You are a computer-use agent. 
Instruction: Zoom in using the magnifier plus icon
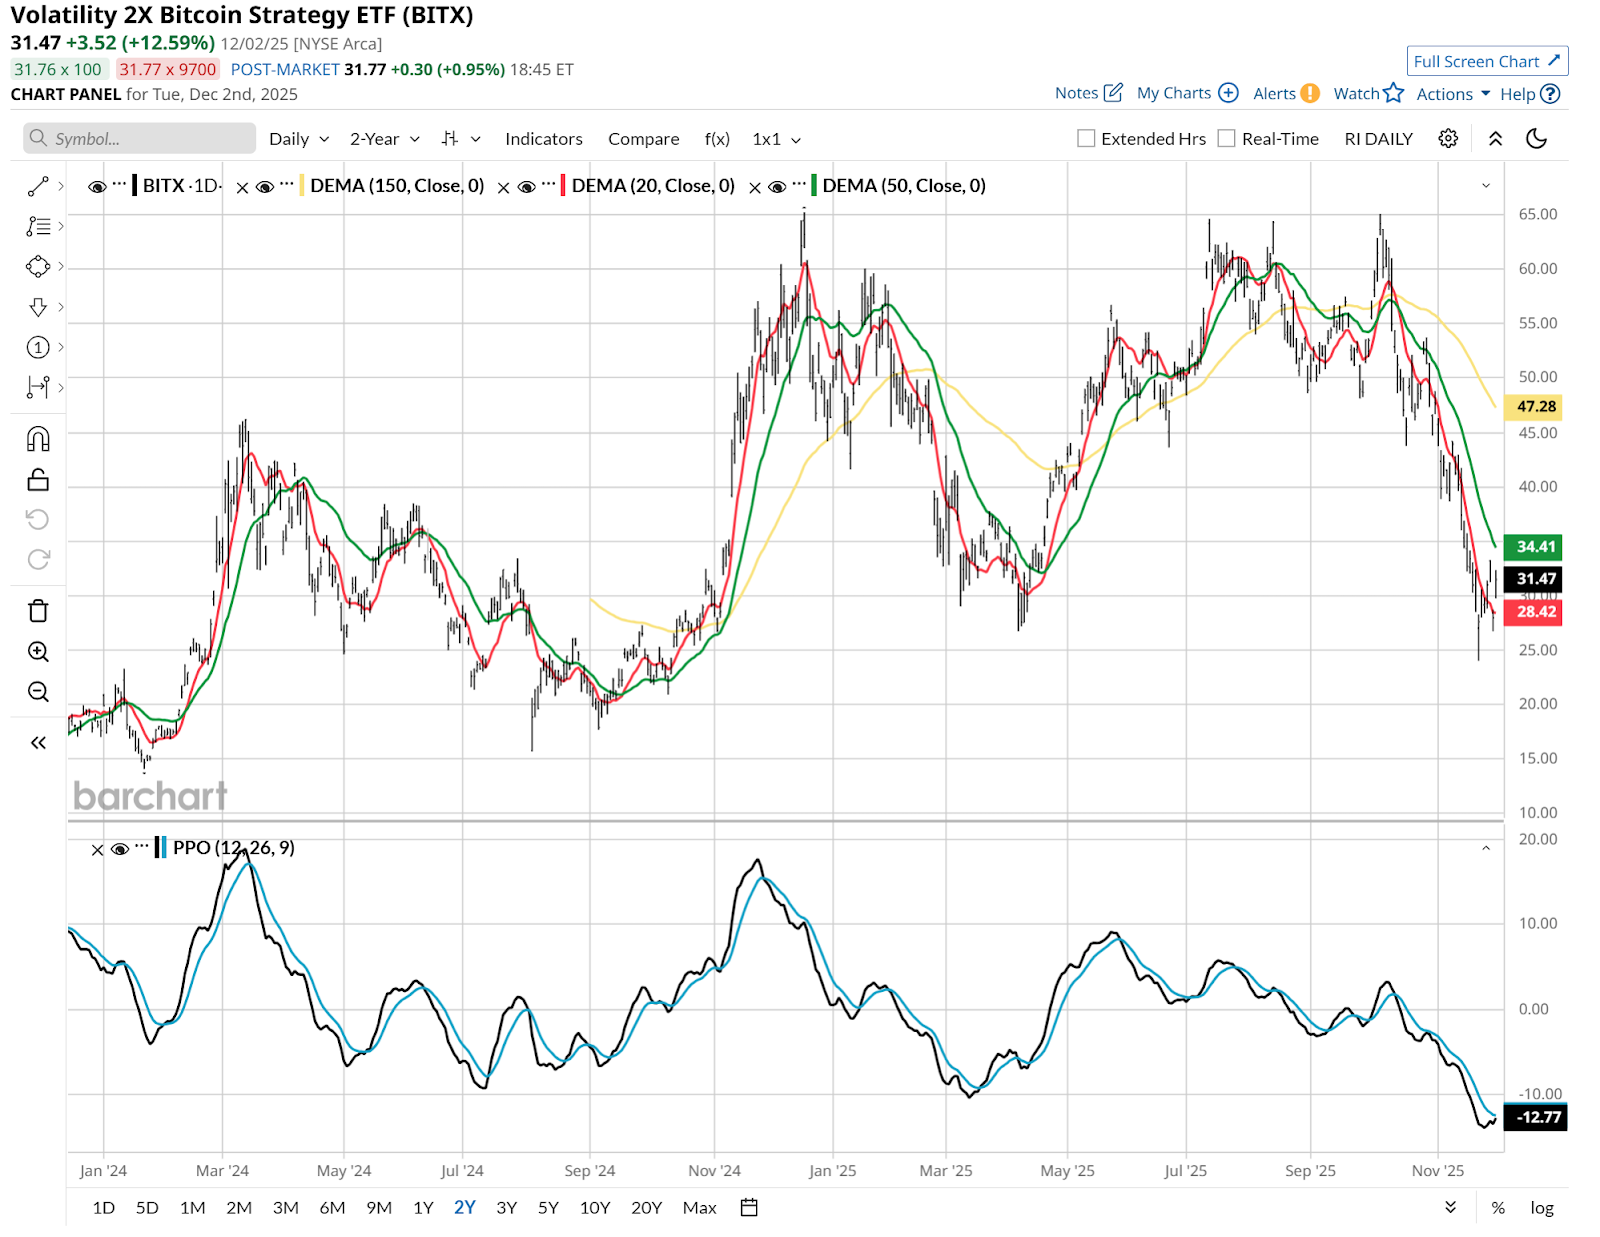click(x=38, y=652)
